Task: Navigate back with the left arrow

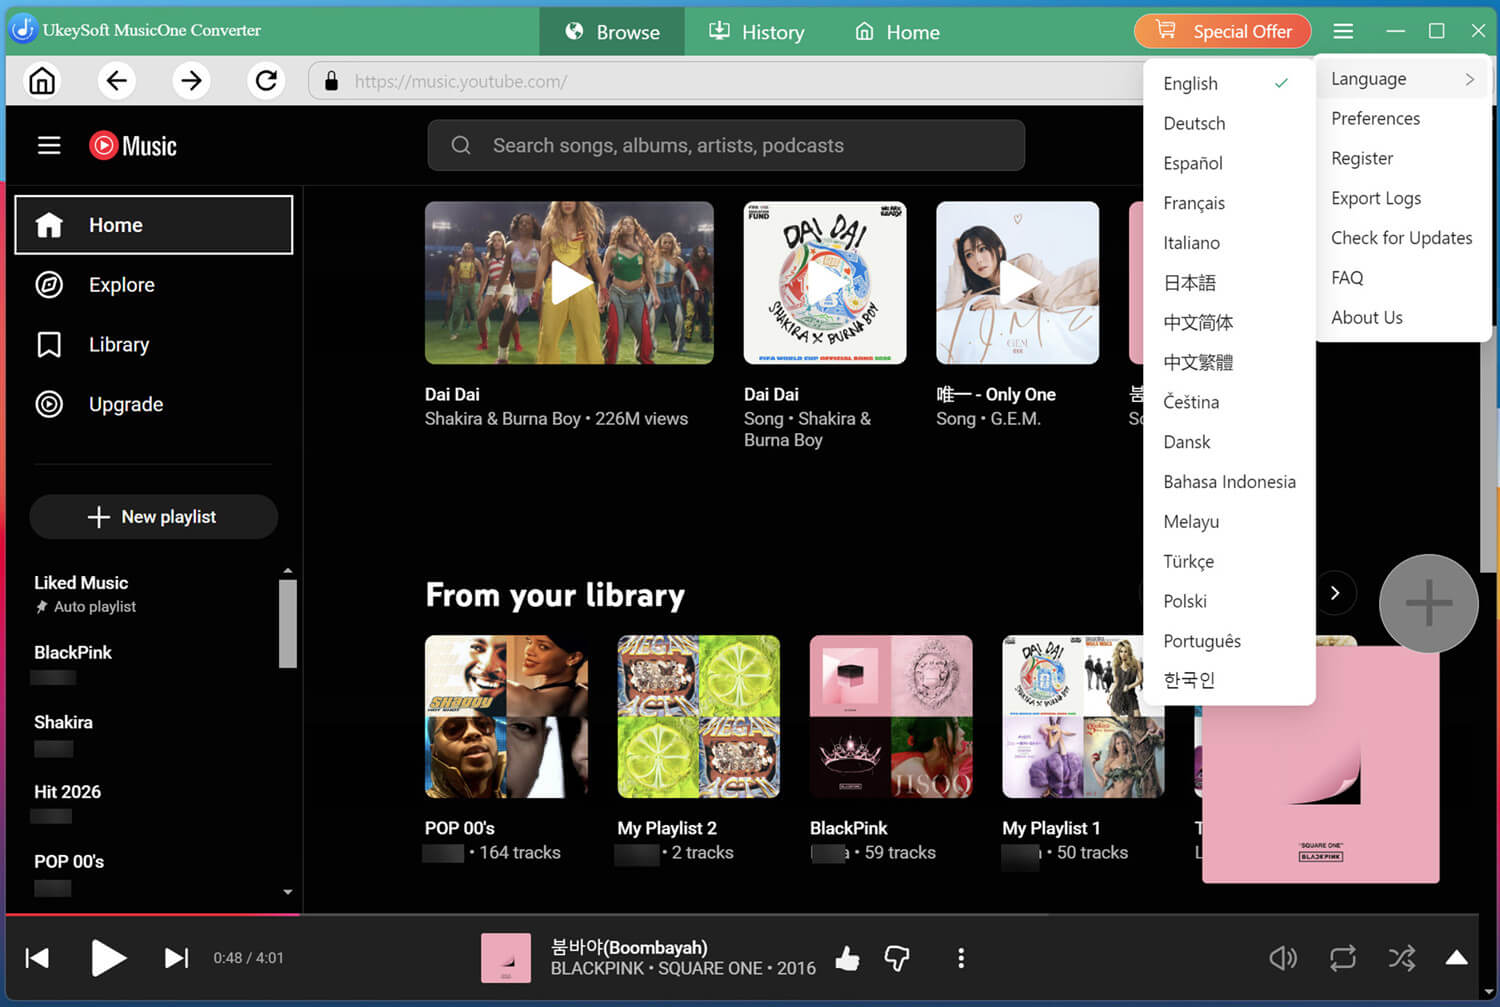Action: [x=117, y=80]
